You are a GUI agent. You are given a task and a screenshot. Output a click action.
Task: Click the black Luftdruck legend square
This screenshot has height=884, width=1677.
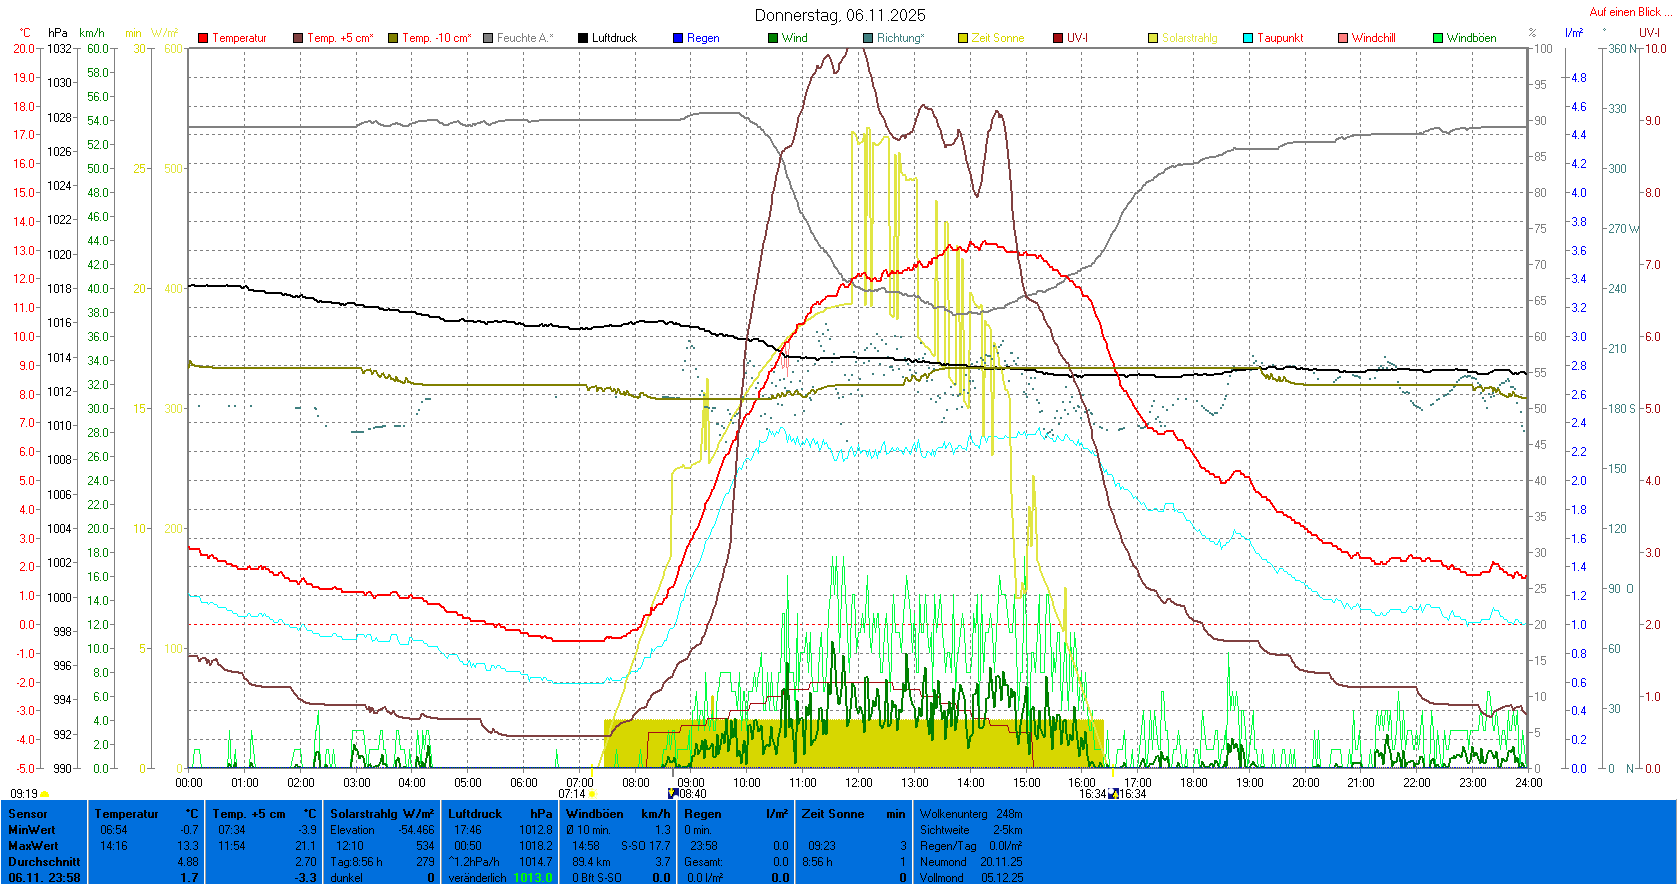(x=583, y=38)
